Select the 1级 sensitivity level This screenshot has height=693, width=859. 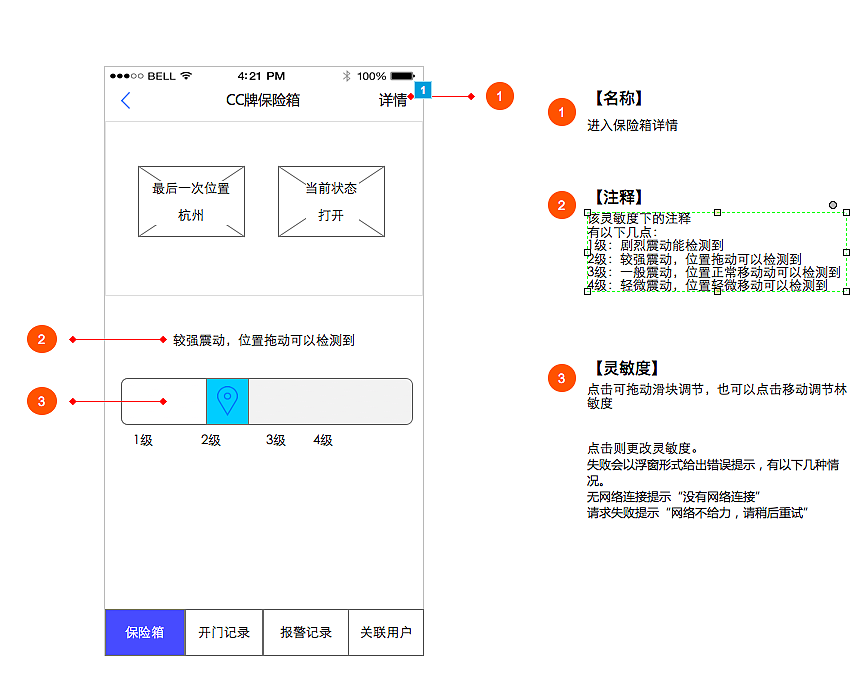[144, 439]
